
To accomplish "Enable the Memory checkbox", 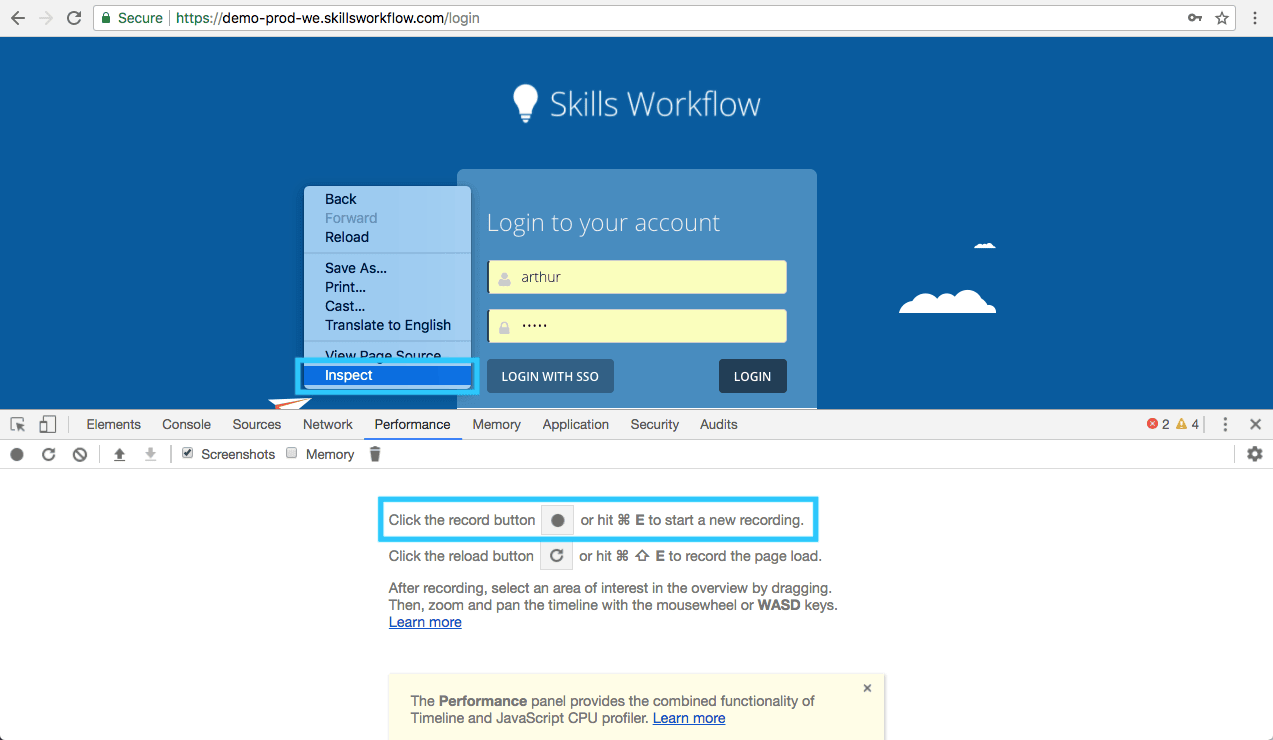I will tap(292, 453).
